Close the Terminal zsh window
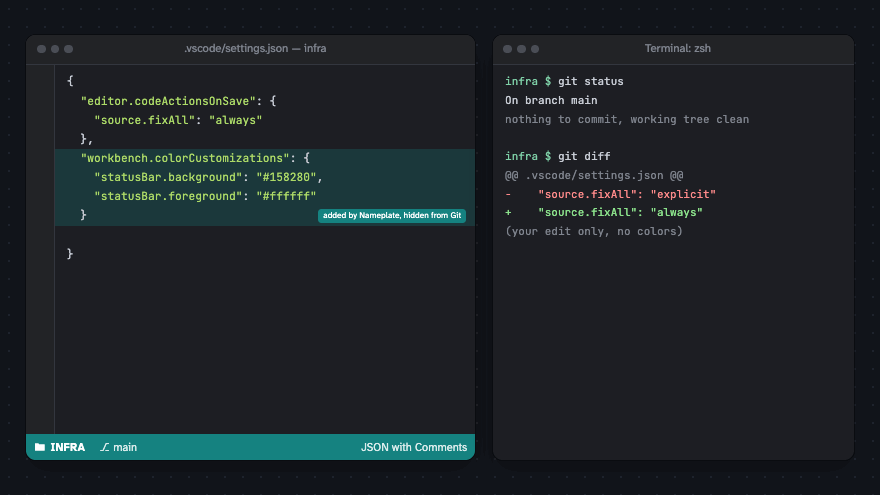 point(508,49)
